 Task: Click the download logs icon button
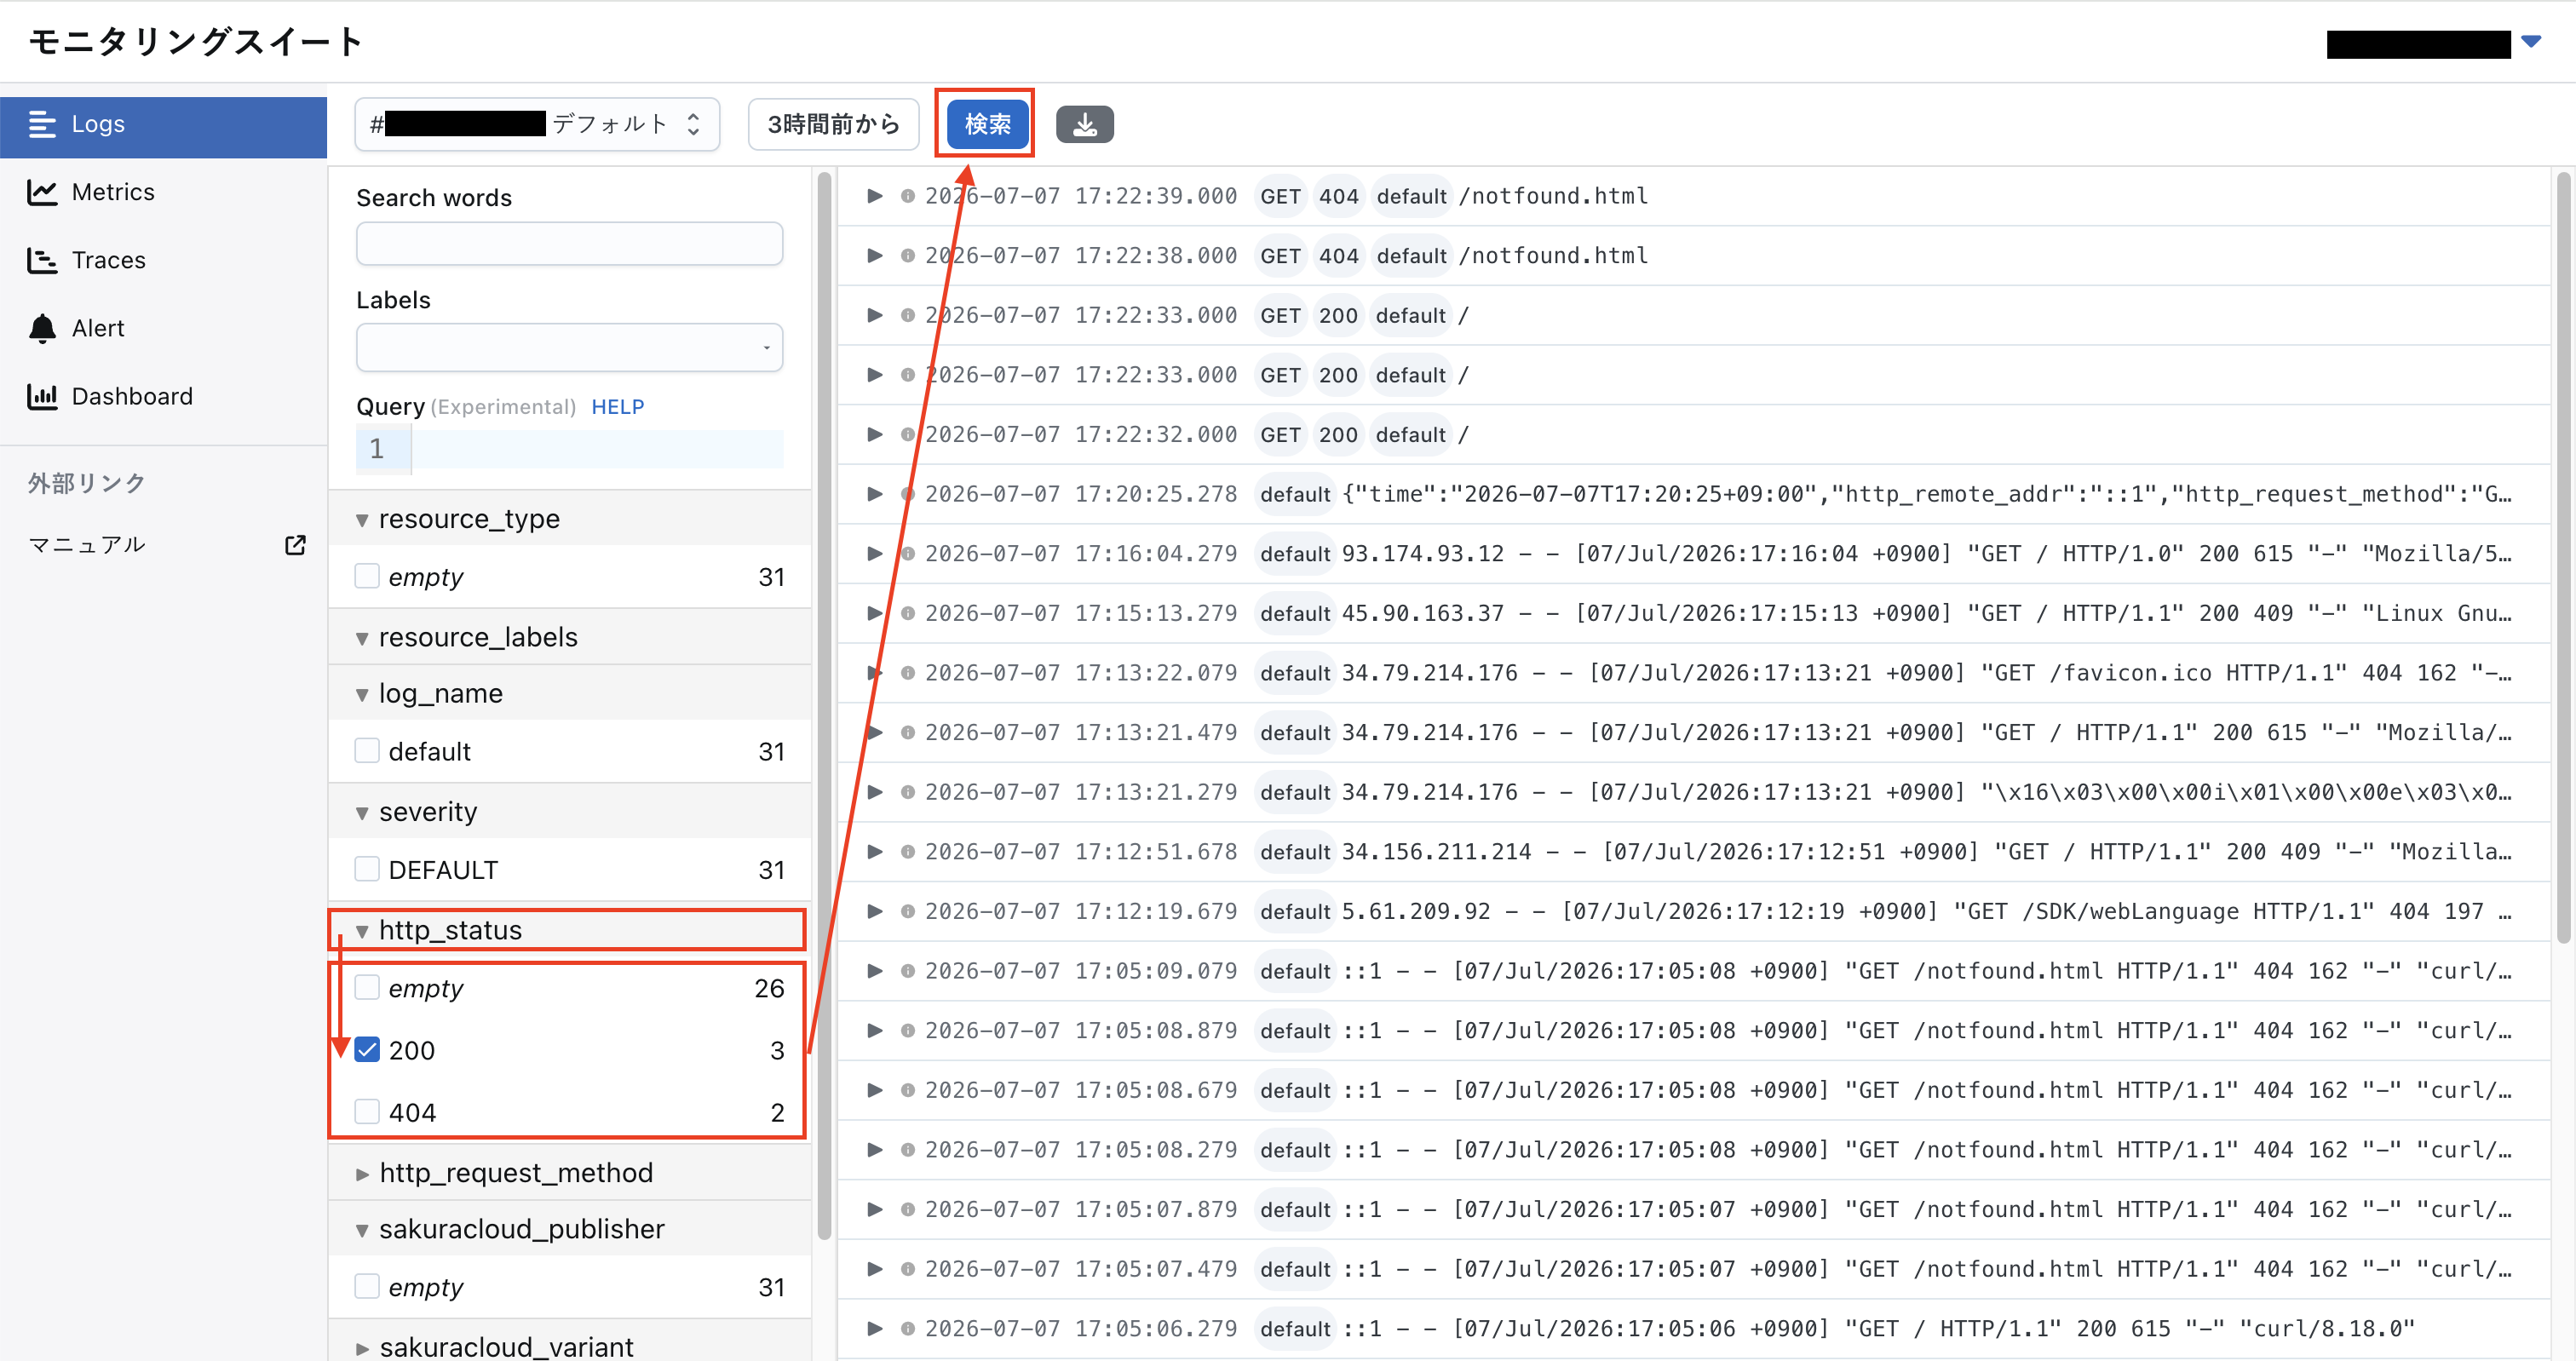[x=1084, y=124]
